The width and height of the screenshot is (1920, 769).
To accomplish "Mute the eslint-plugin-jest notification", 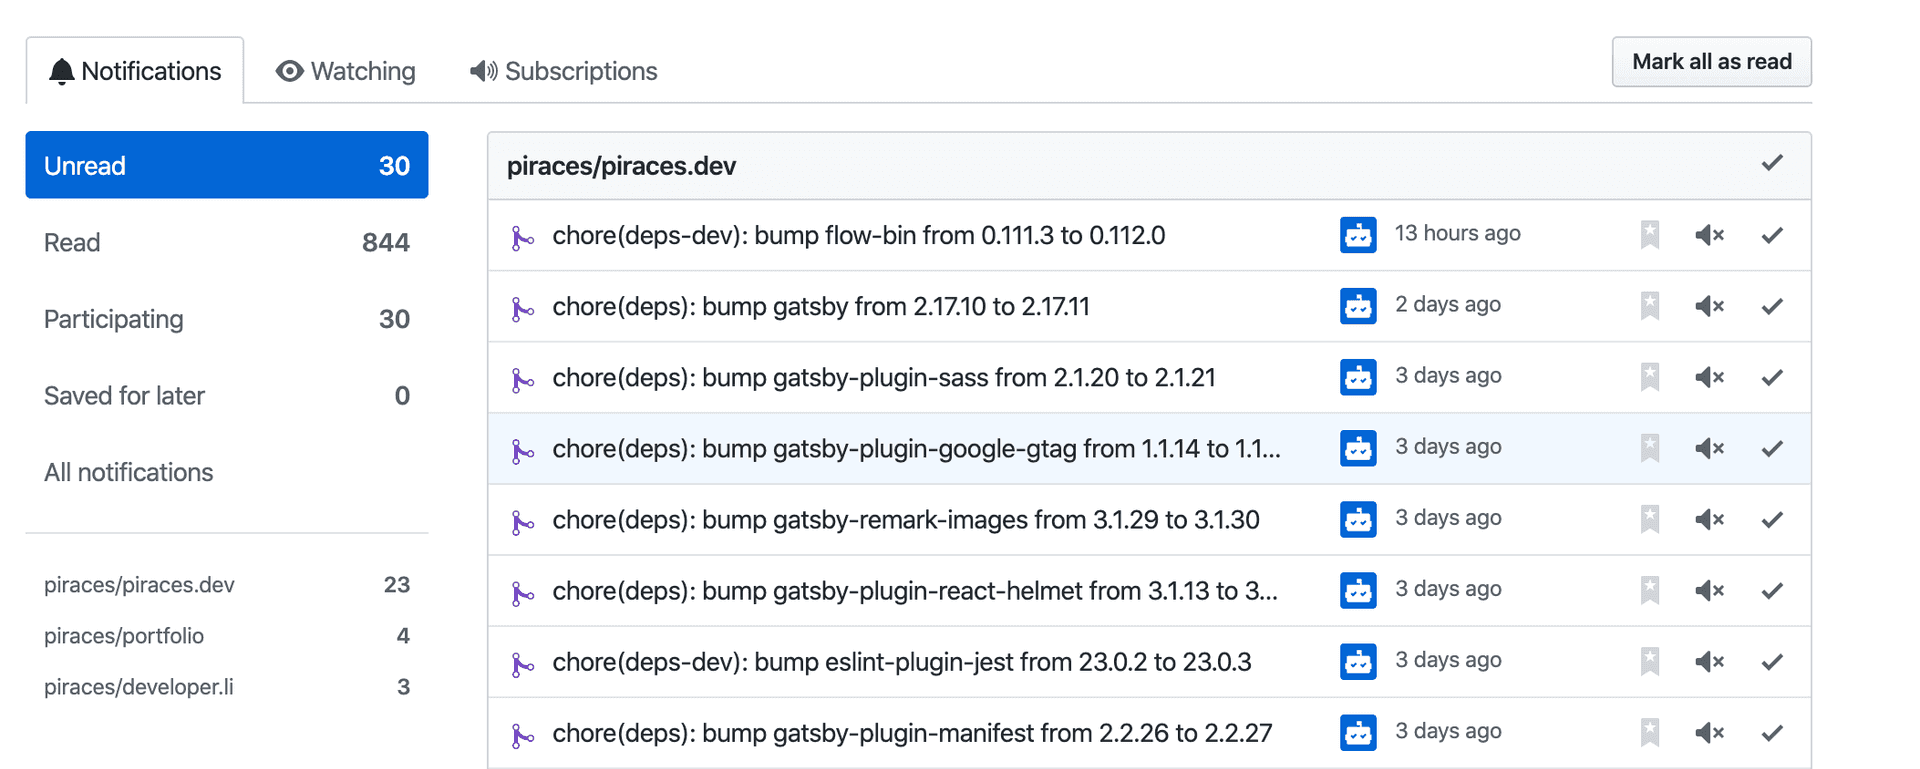I will (x=1709, y=662).
